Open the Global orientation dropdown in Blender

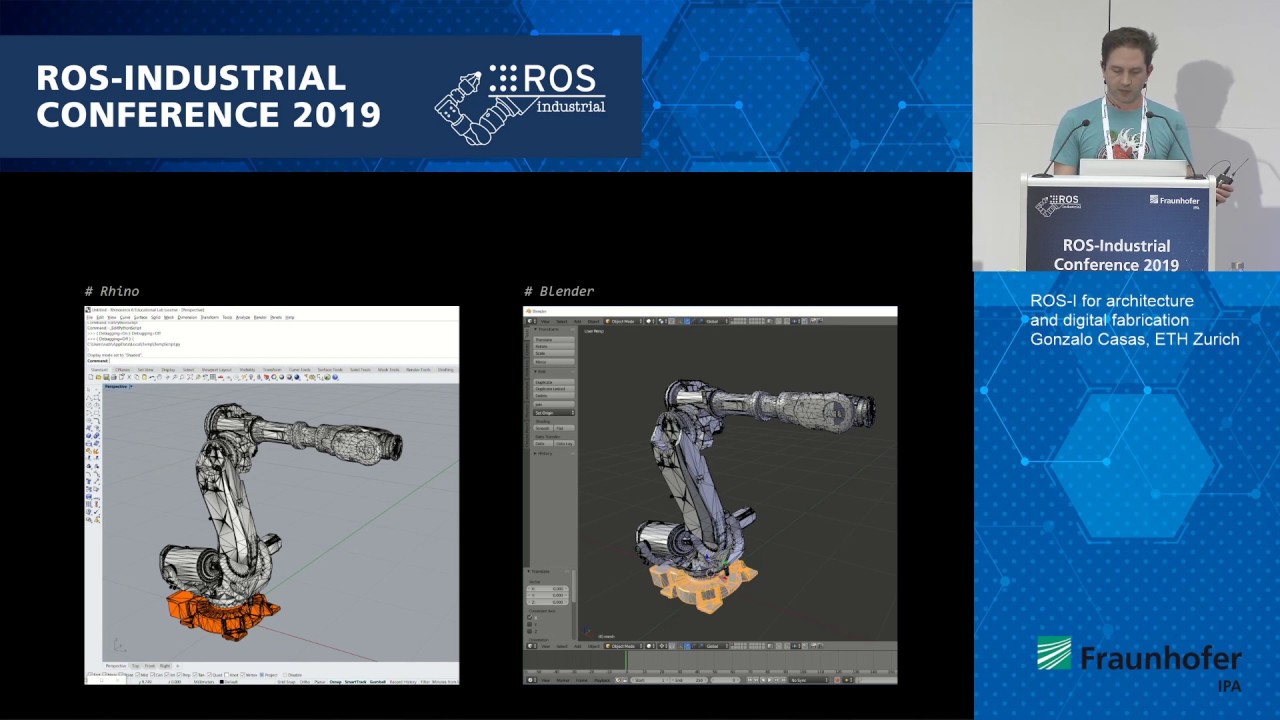(x=716, y=321)
